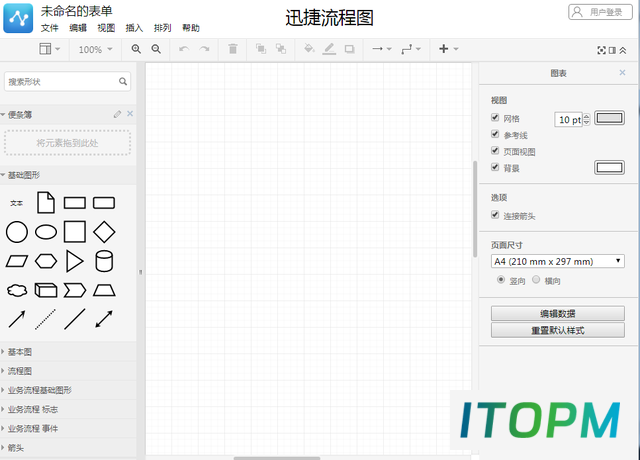Click the line color pencil icon
640x460 pixels.
pyautogui.click(x=329, y=49)
